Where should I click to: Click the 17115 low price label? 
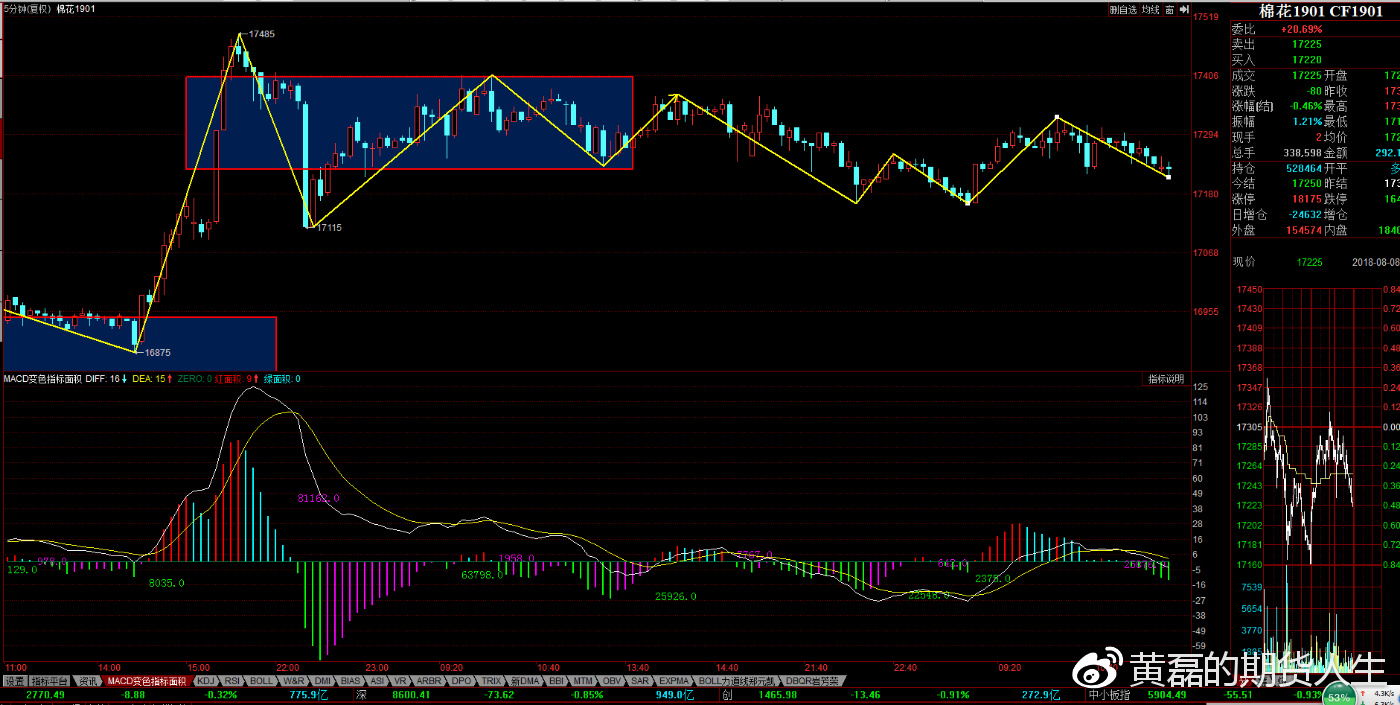pos(329,228)
